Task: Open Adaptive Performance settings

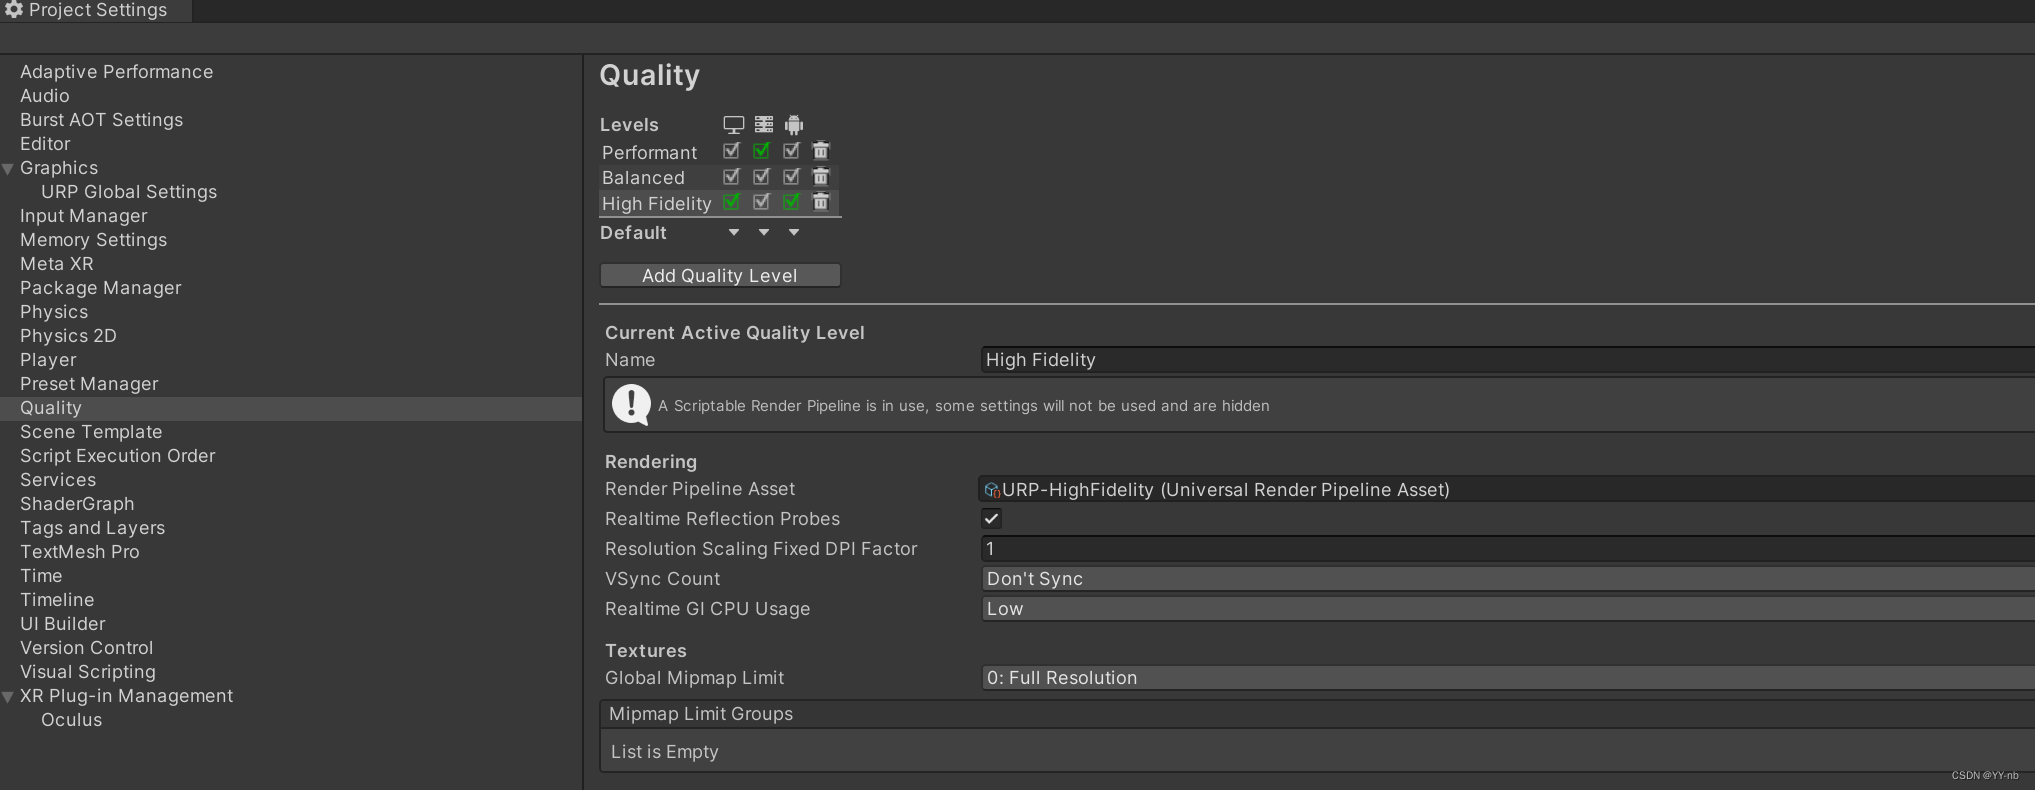Action: point(116,72)
